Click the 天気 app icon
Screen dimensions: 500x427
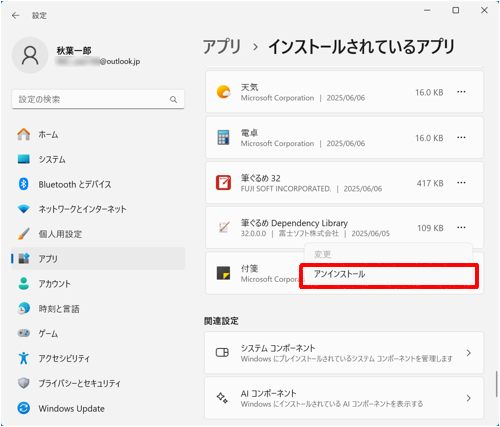click(223, 92)
